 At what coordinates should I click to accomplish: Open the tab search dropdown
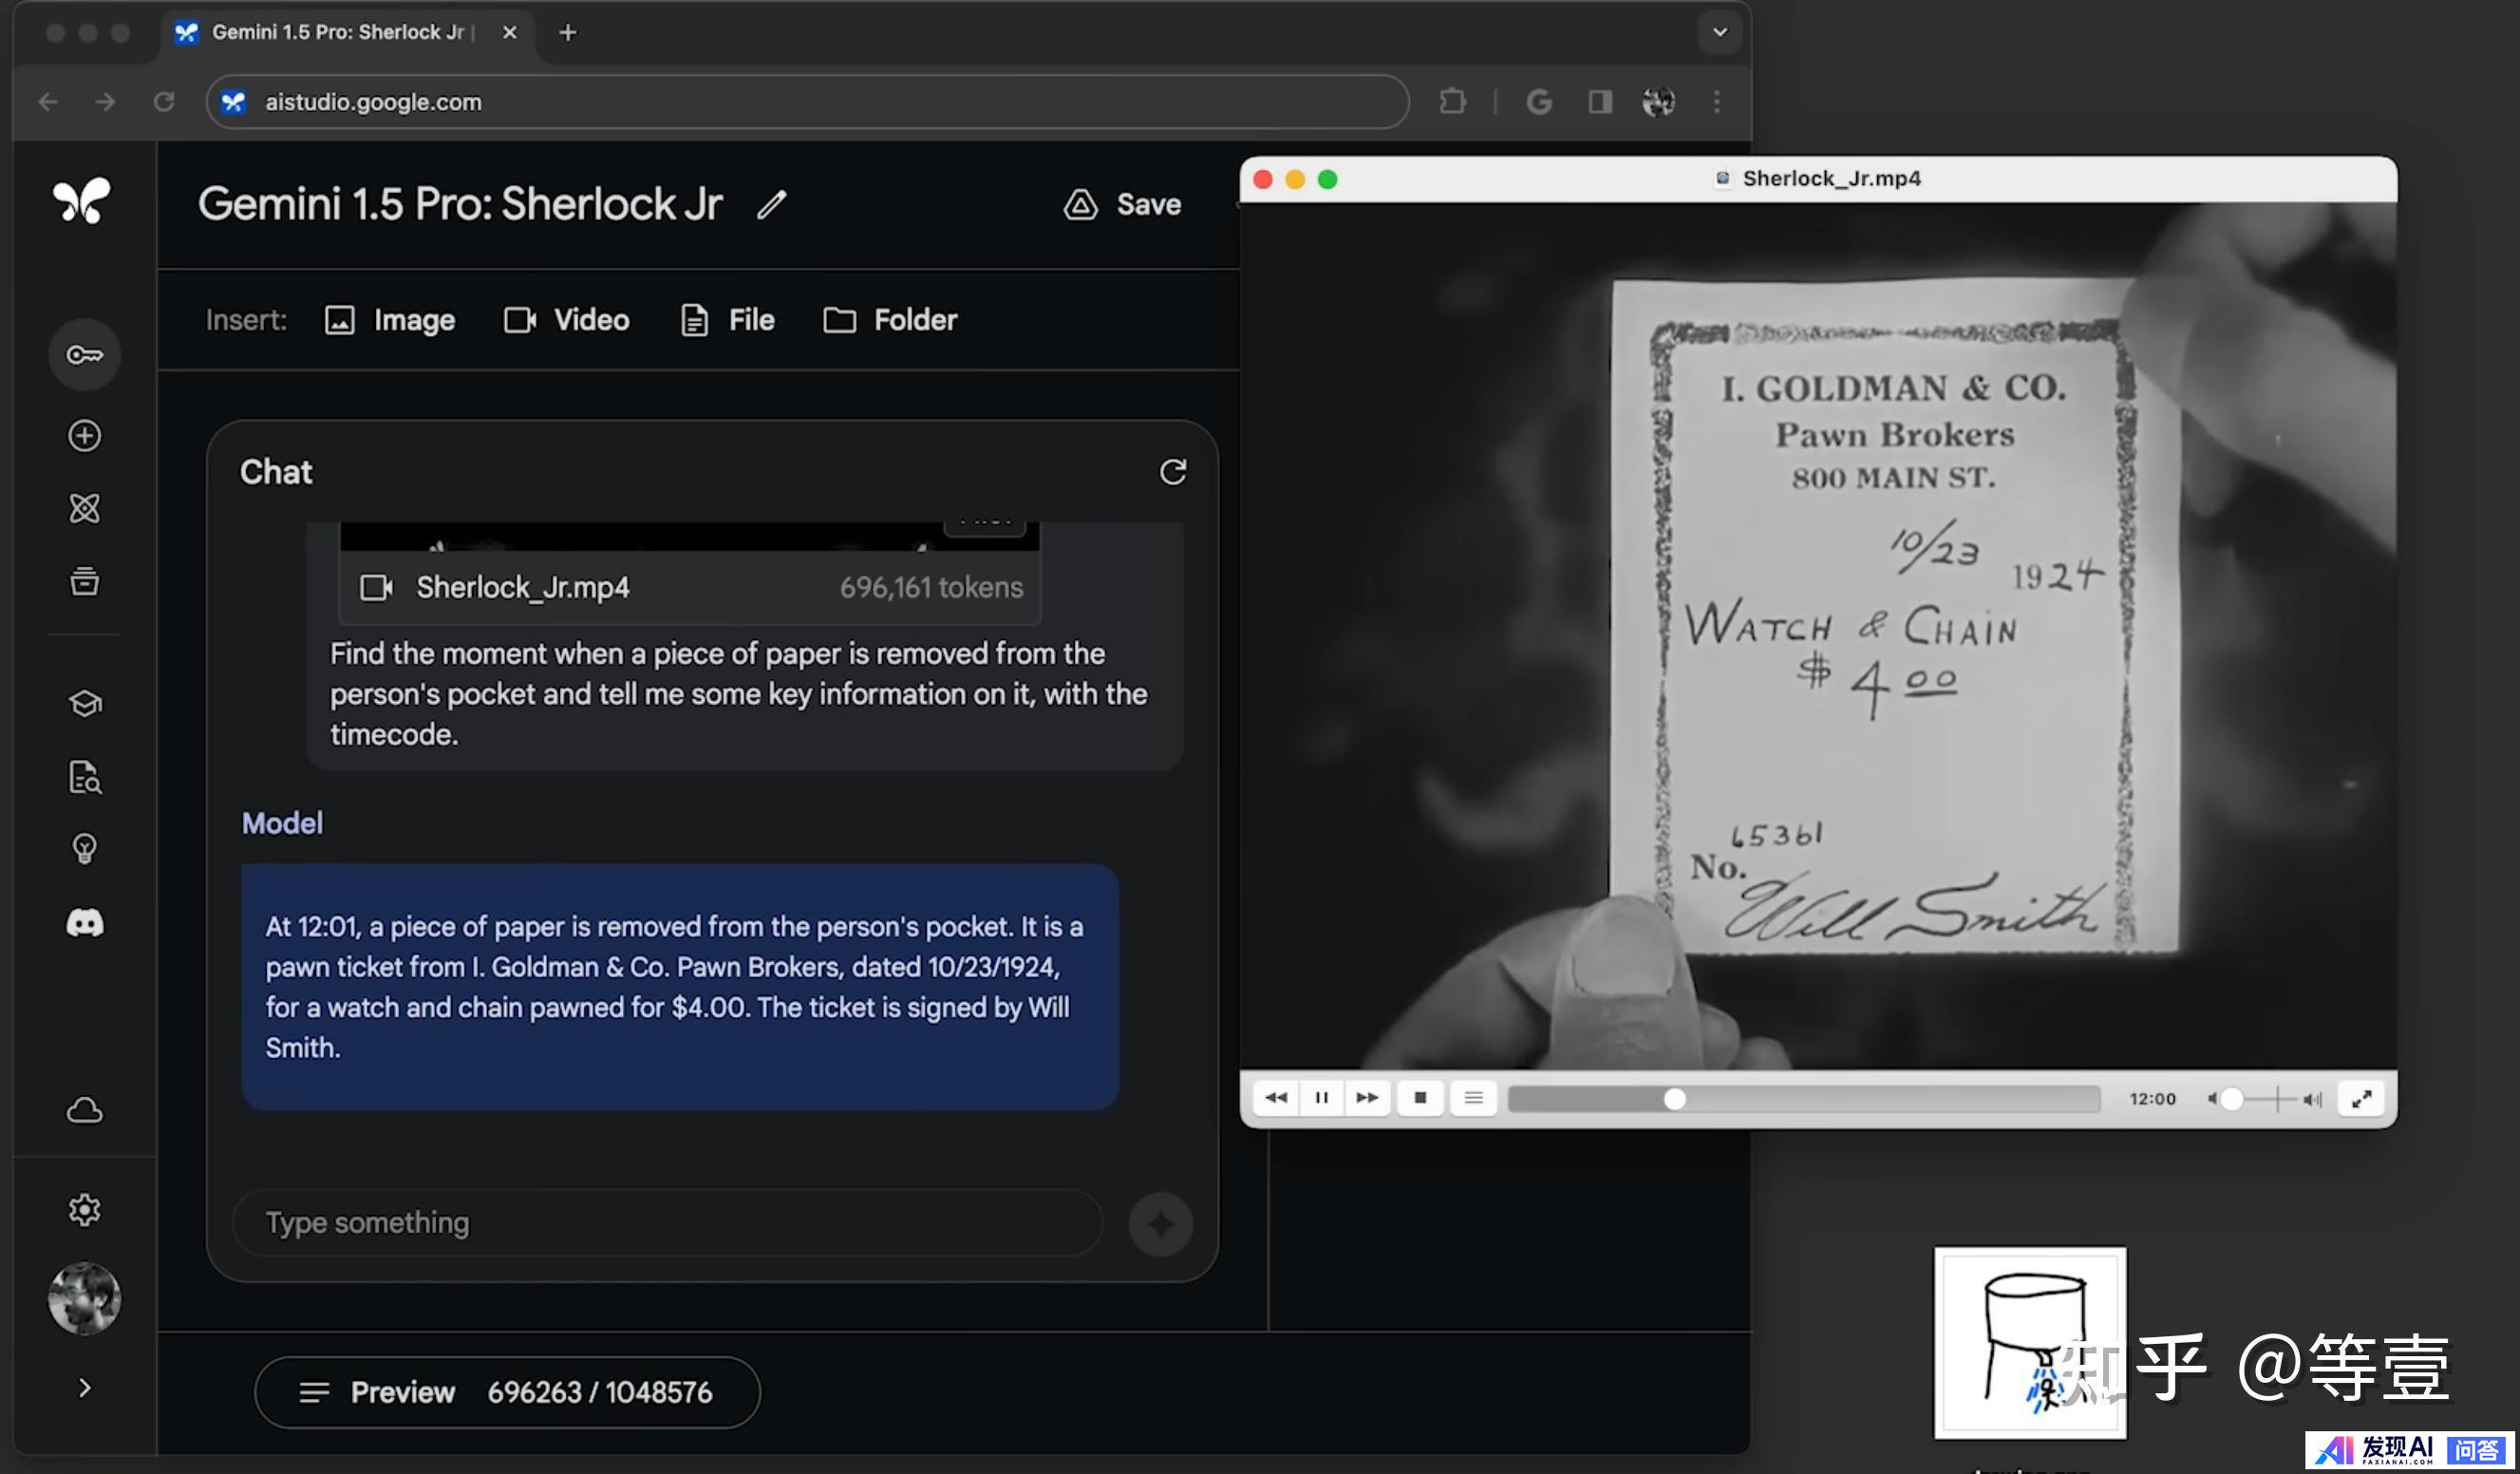1720,32
